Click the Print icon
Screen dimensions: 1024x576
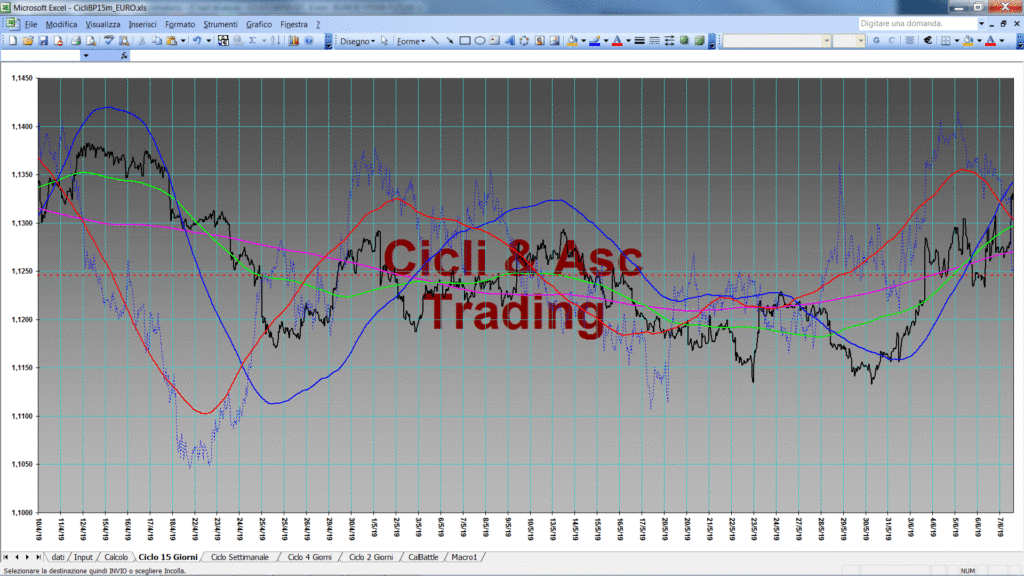point(76,41)
